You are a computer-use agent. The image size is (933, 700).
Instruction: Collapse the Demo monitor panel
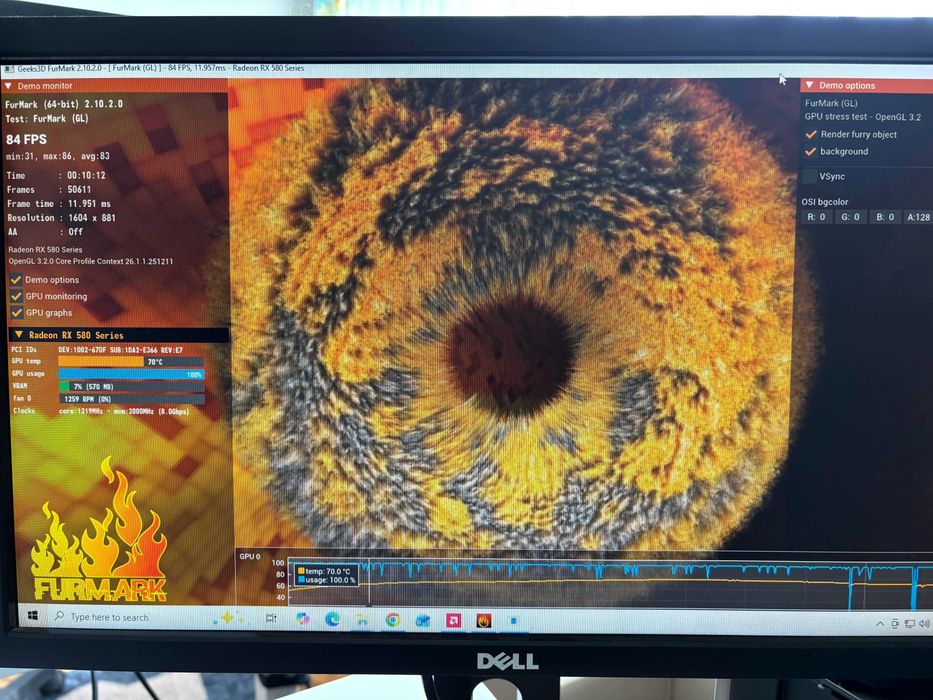pos(8,86)
